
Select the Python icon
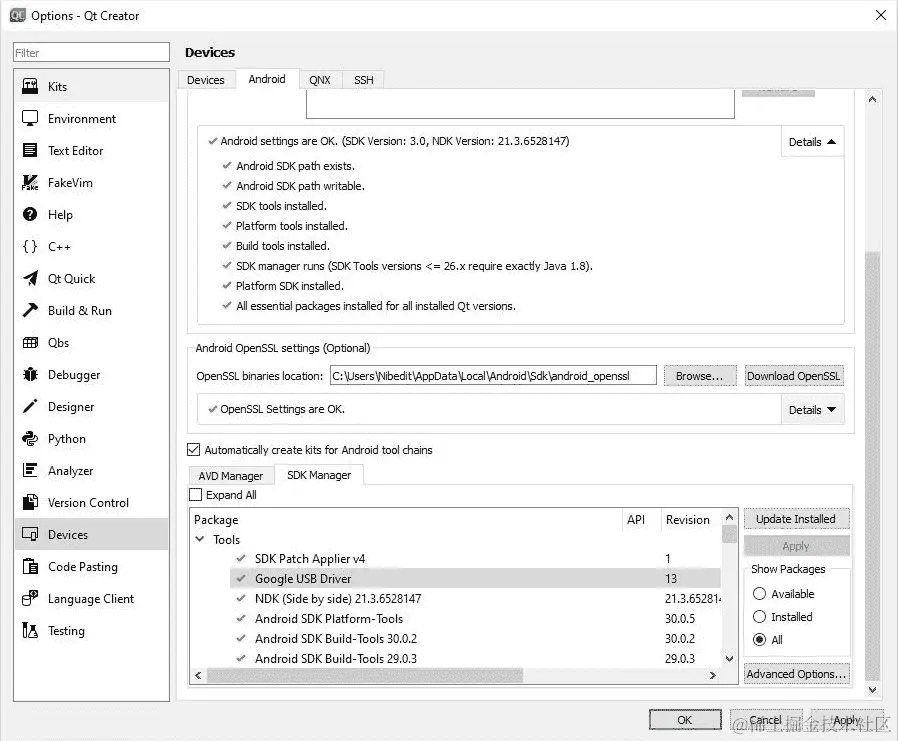coord(30,439)
